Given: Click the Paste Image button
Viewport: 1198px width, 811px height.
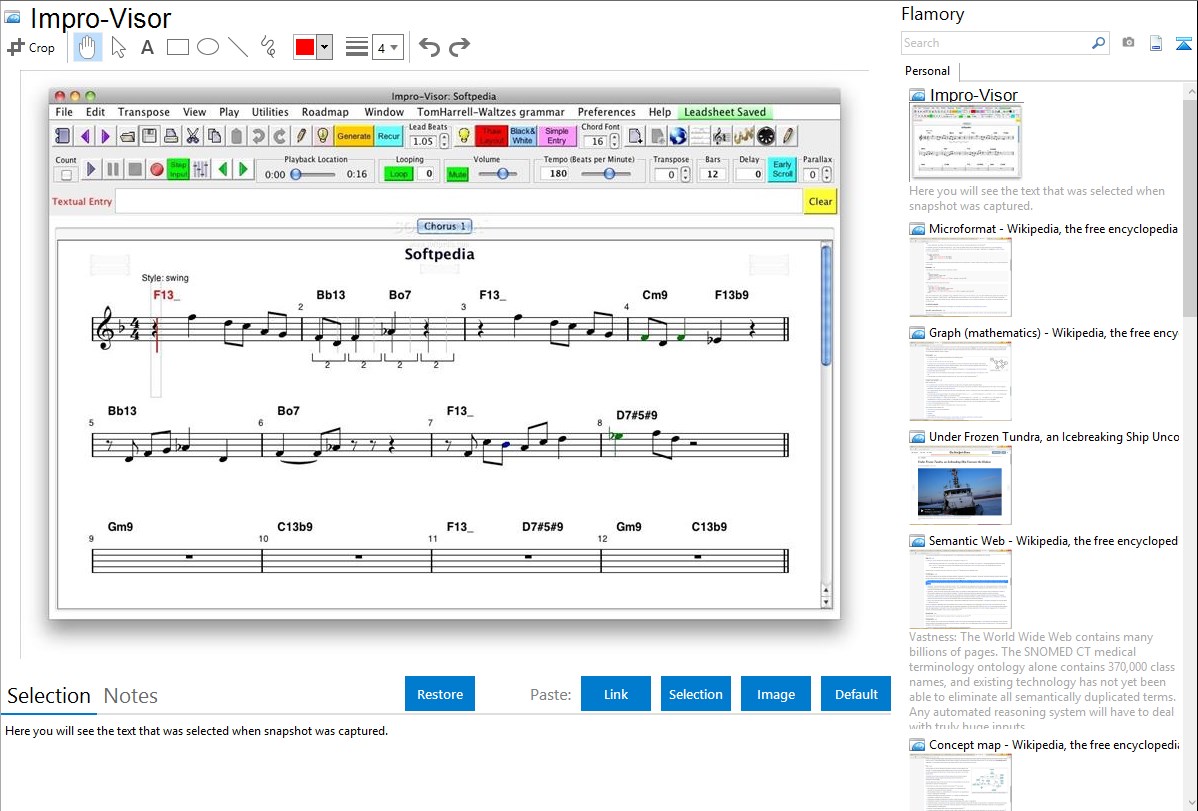Looking at the screenshot, I should [x=775, y=694].
